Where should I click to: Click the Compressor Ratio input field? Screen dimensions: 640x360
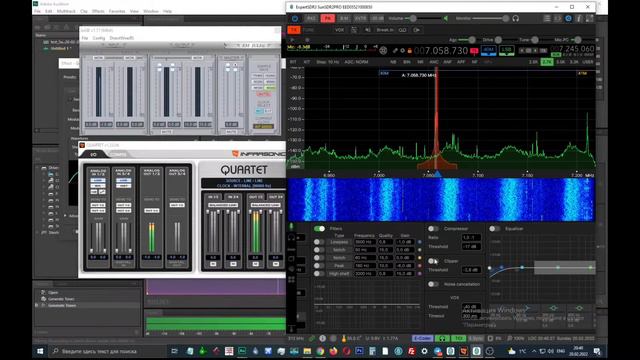[x=471, y=237]
